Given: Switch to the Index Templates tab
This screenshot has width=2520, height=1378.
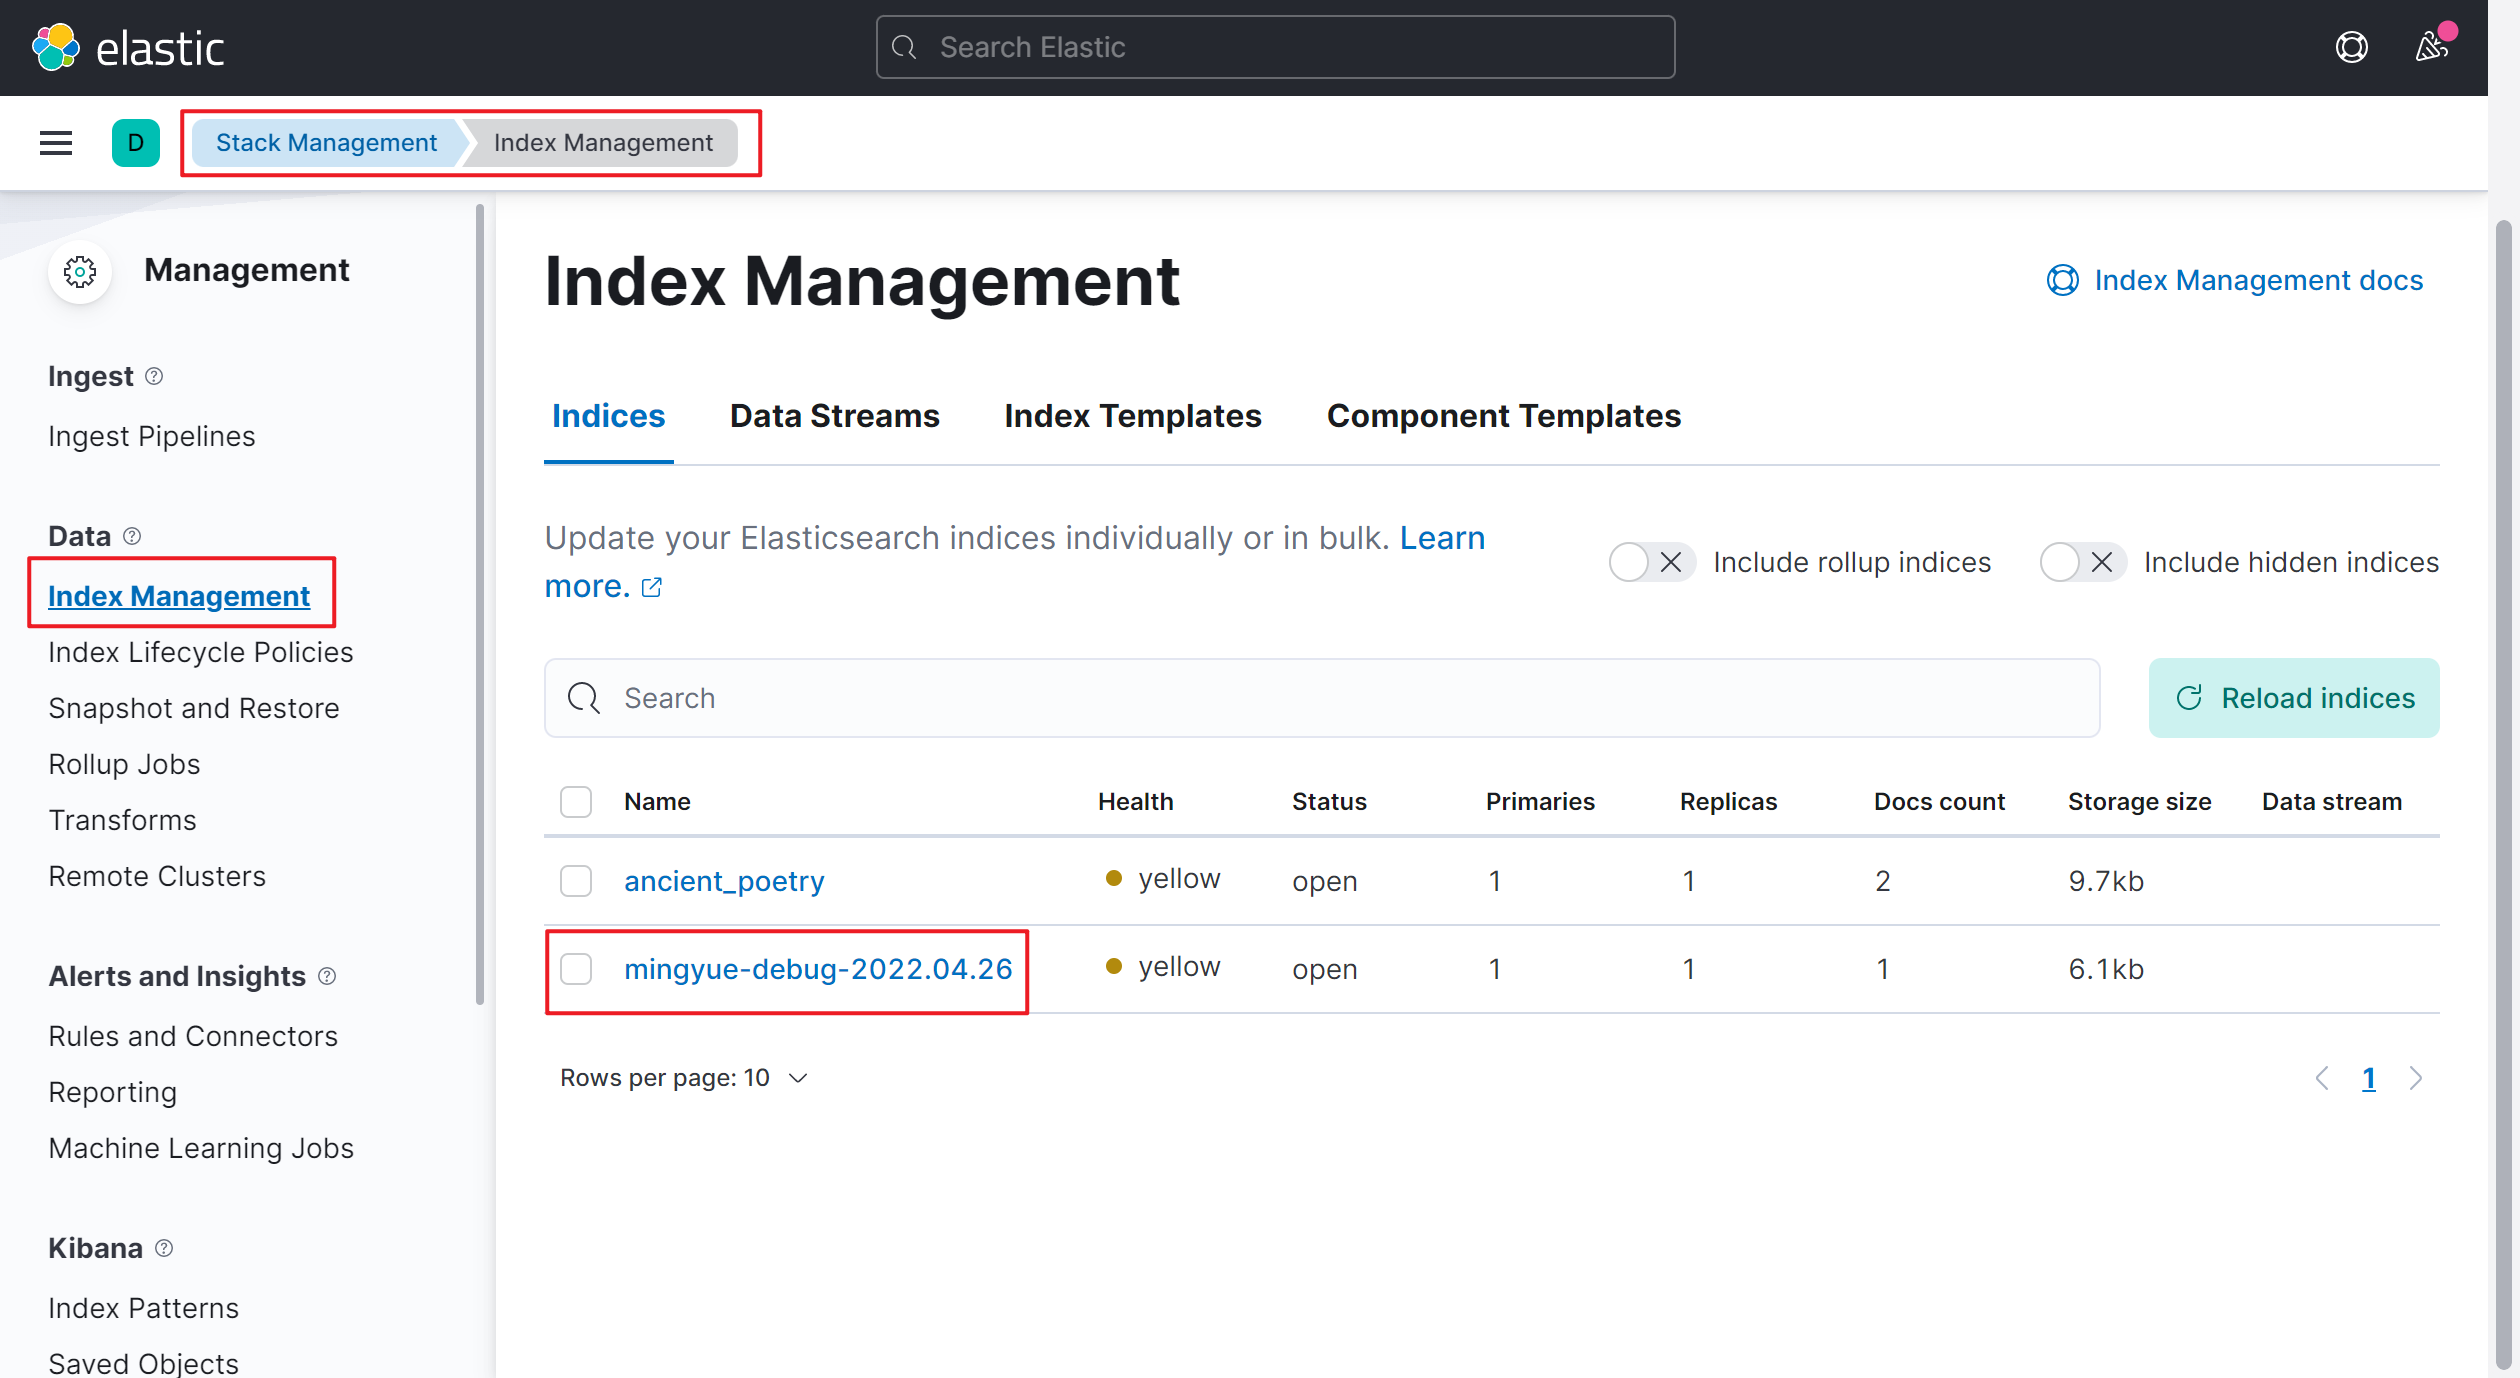Looking at the screenshot, I should (x=1134, y=416).
